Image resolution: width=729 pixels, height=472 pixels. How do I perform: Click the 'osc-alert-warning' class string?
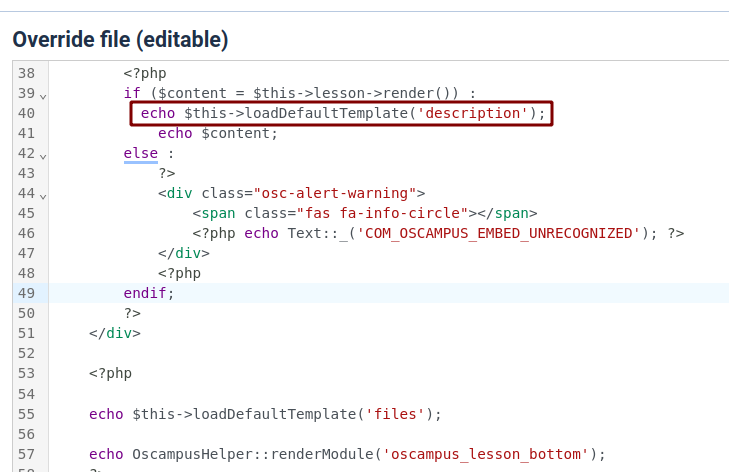click(x=335, y=193)
